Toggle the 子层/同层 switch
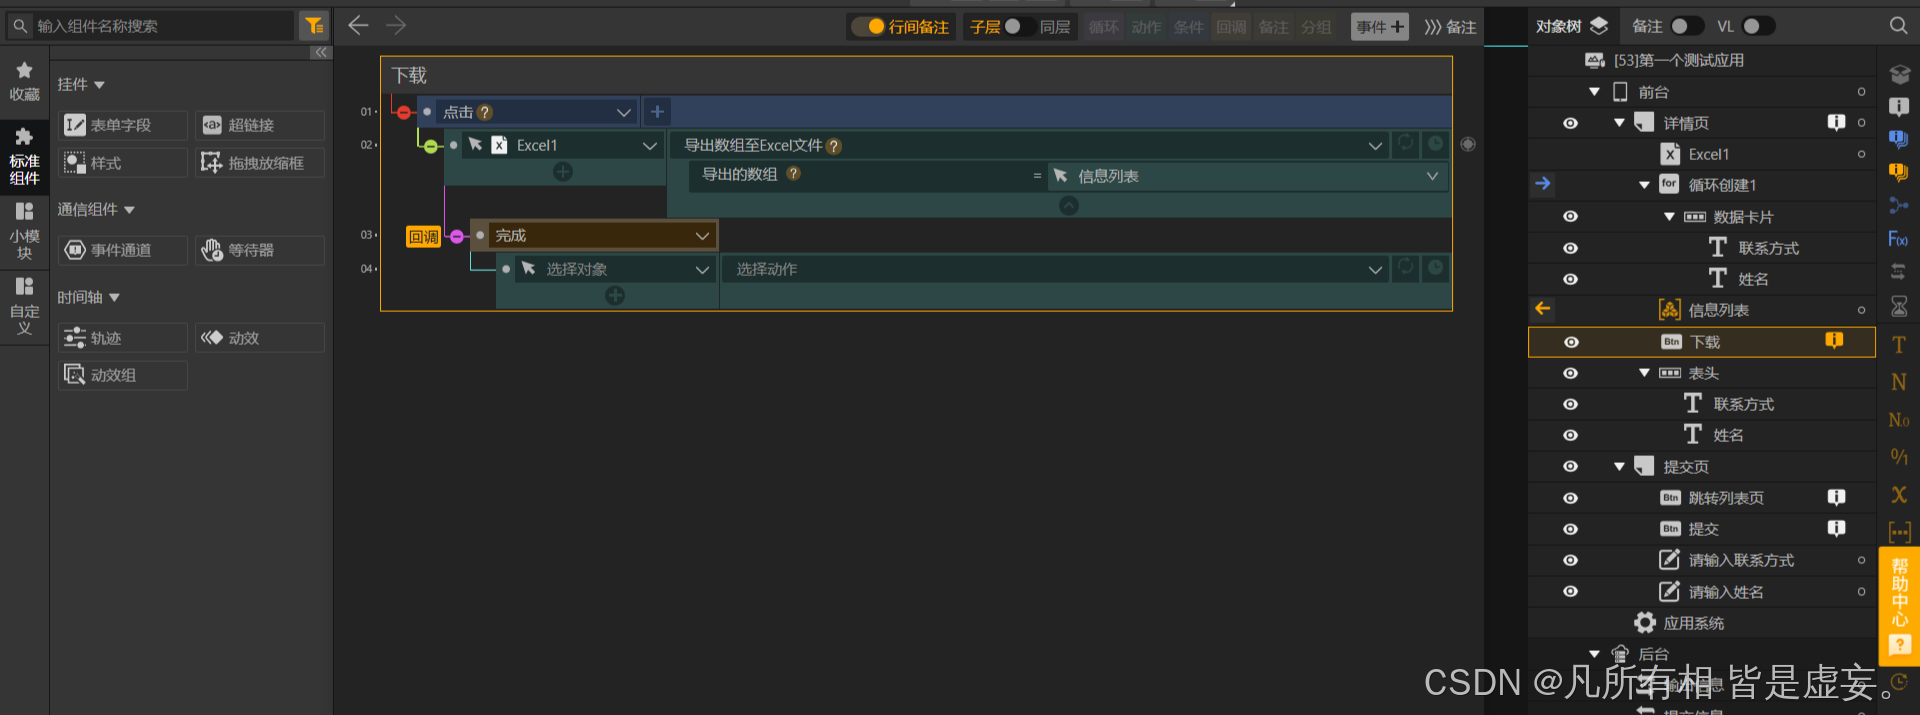The width and height of the screenshot is (1920, 715). pos(1019,27)
